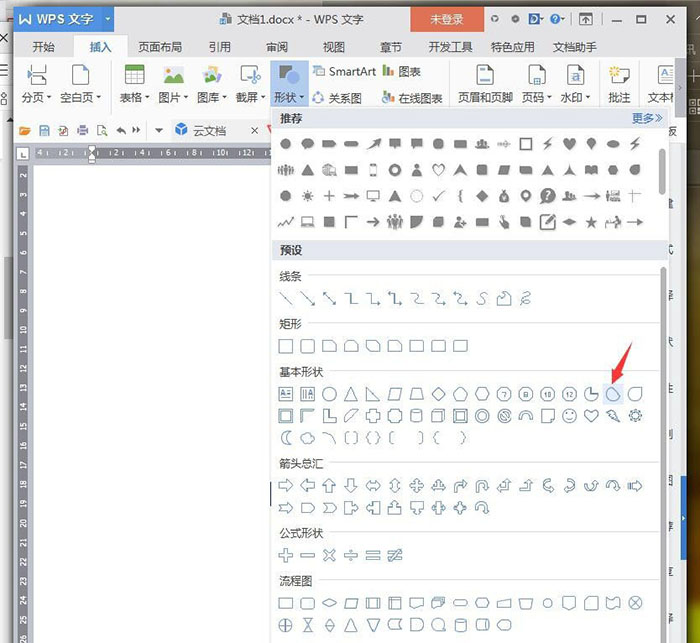Select the smiley face shape
The height and width of the screenshot is (643, 700).
pos(569,416)
